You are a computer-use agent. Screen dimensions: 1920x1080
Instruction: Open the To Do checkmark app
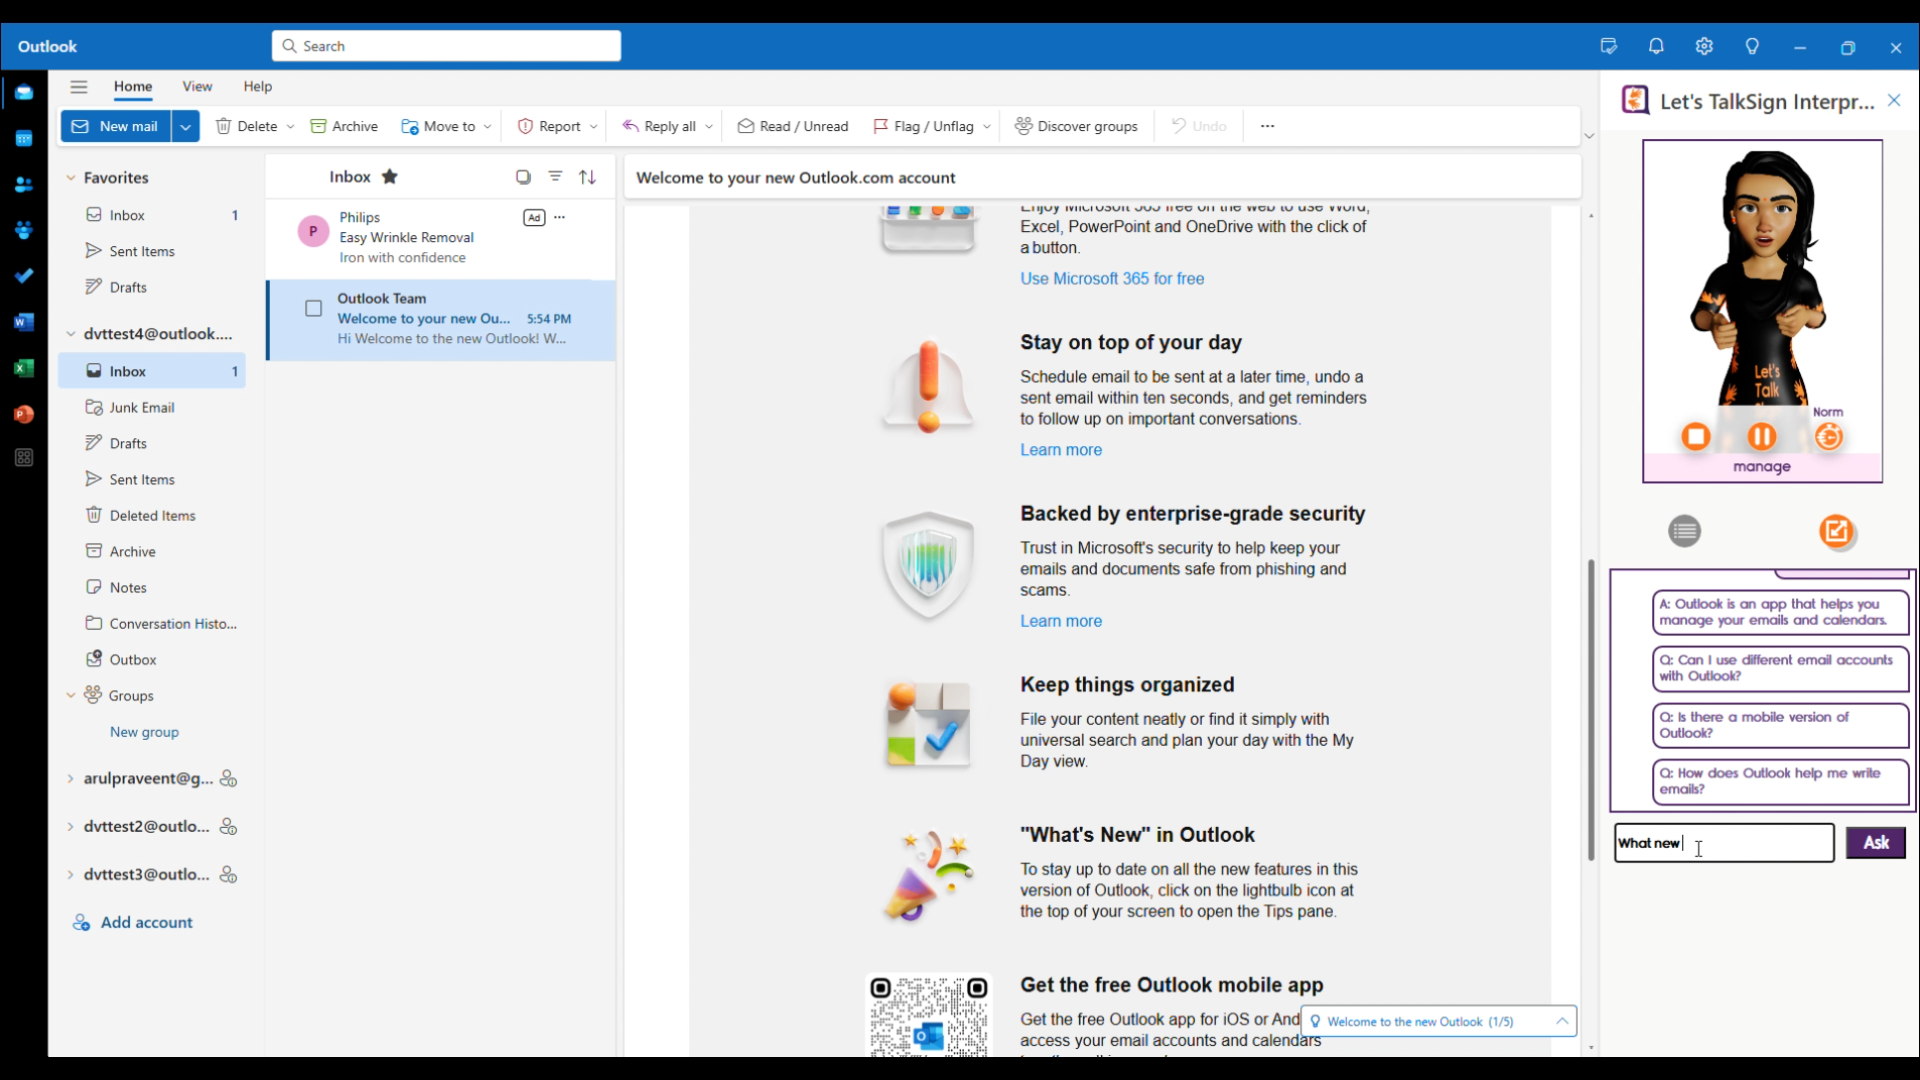click(x=24, y=276)
